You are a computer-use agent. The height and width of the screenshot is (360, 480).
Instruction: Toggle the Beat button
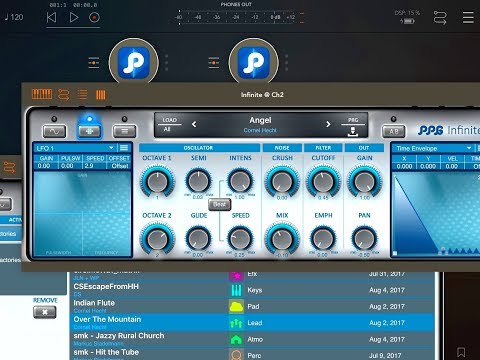coord(219,204)
